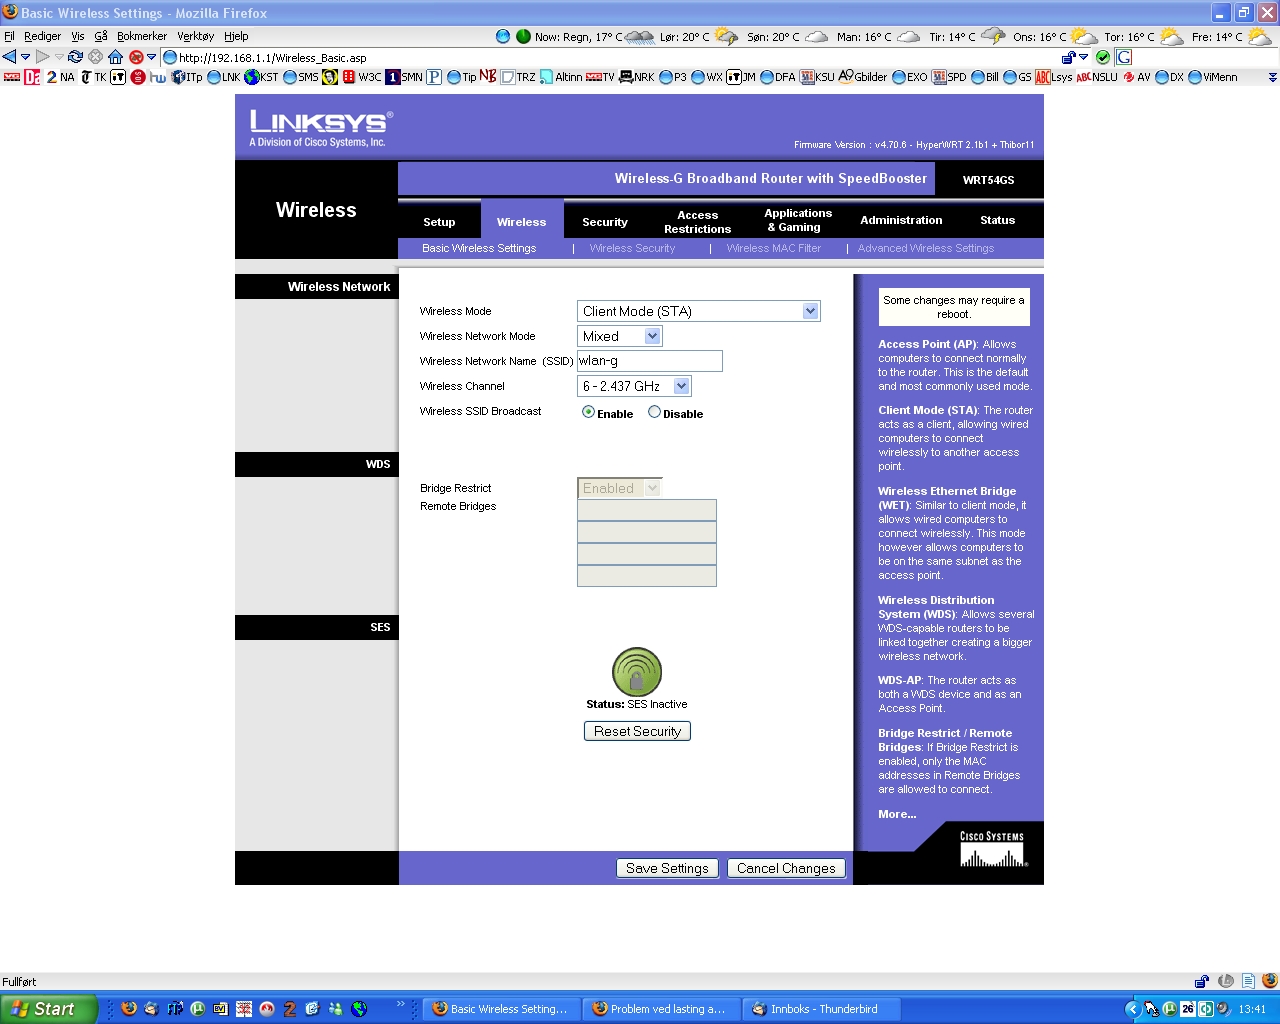Open the LNK bookmark in bookmarks toolbar
Screen dimensions: 1280x1024
click(x=223, y=77)
